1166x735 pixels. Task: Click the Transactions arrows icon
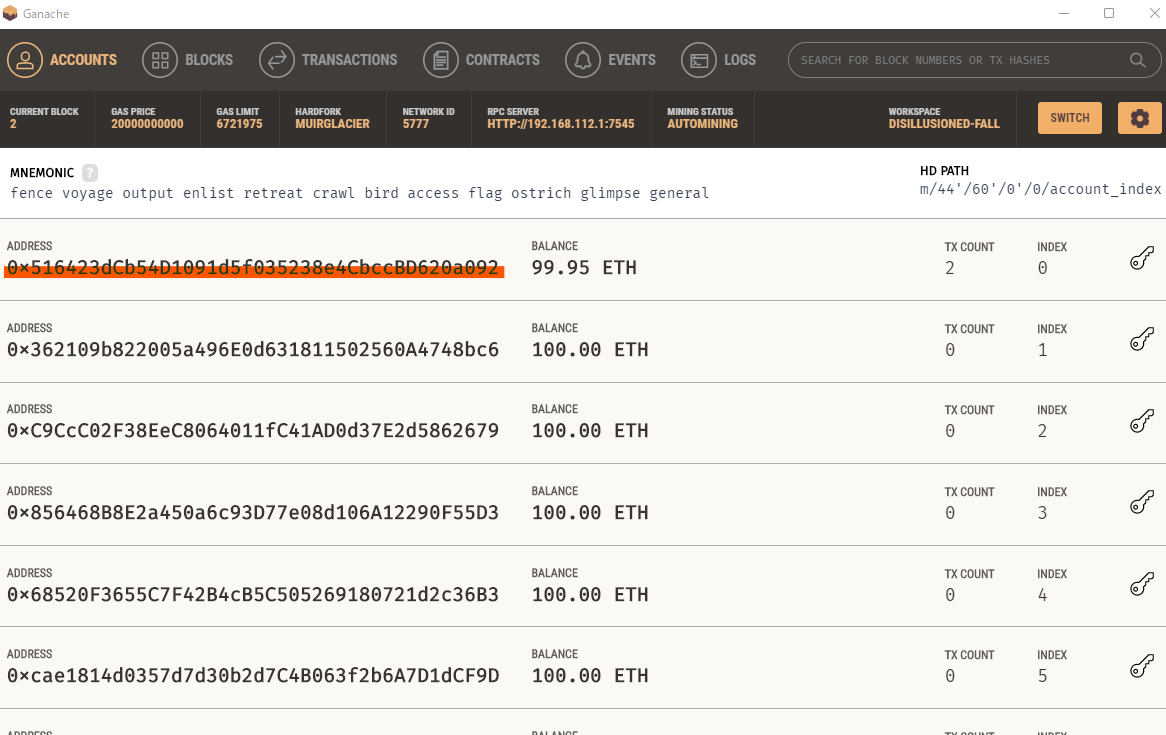click(277, 60)
